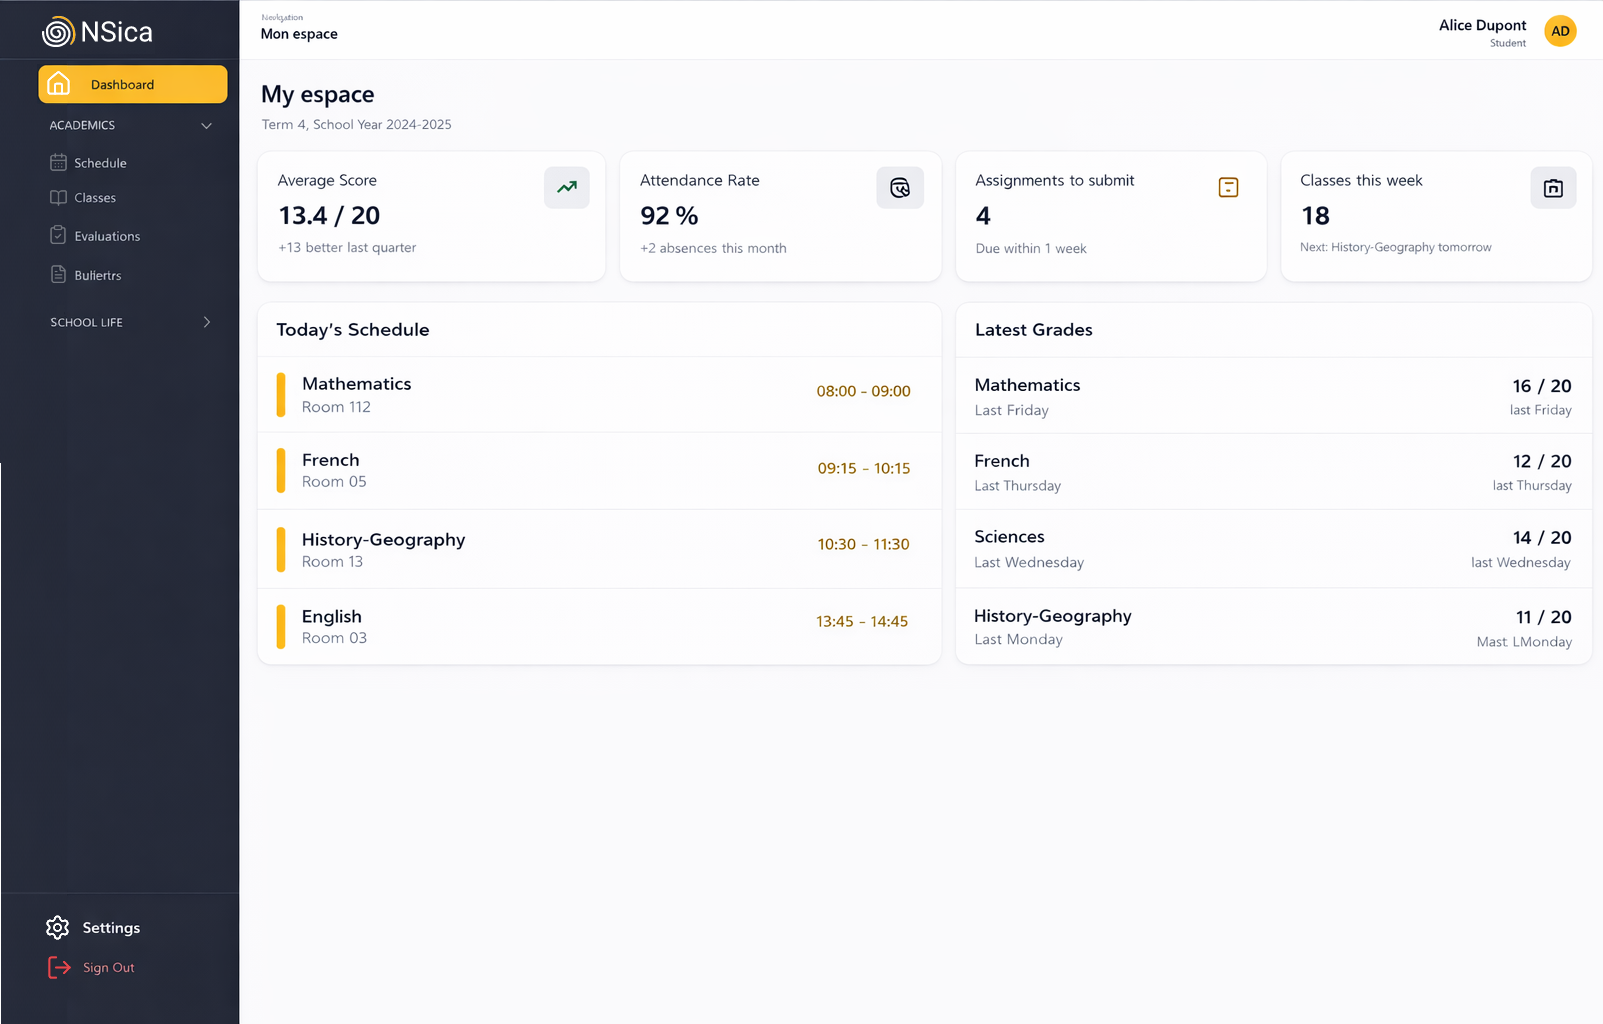The height and width of the screenshot is (1024, 1603).
Task: Click the Alice Dupont profile name
Action: (x=1482, y=25)
